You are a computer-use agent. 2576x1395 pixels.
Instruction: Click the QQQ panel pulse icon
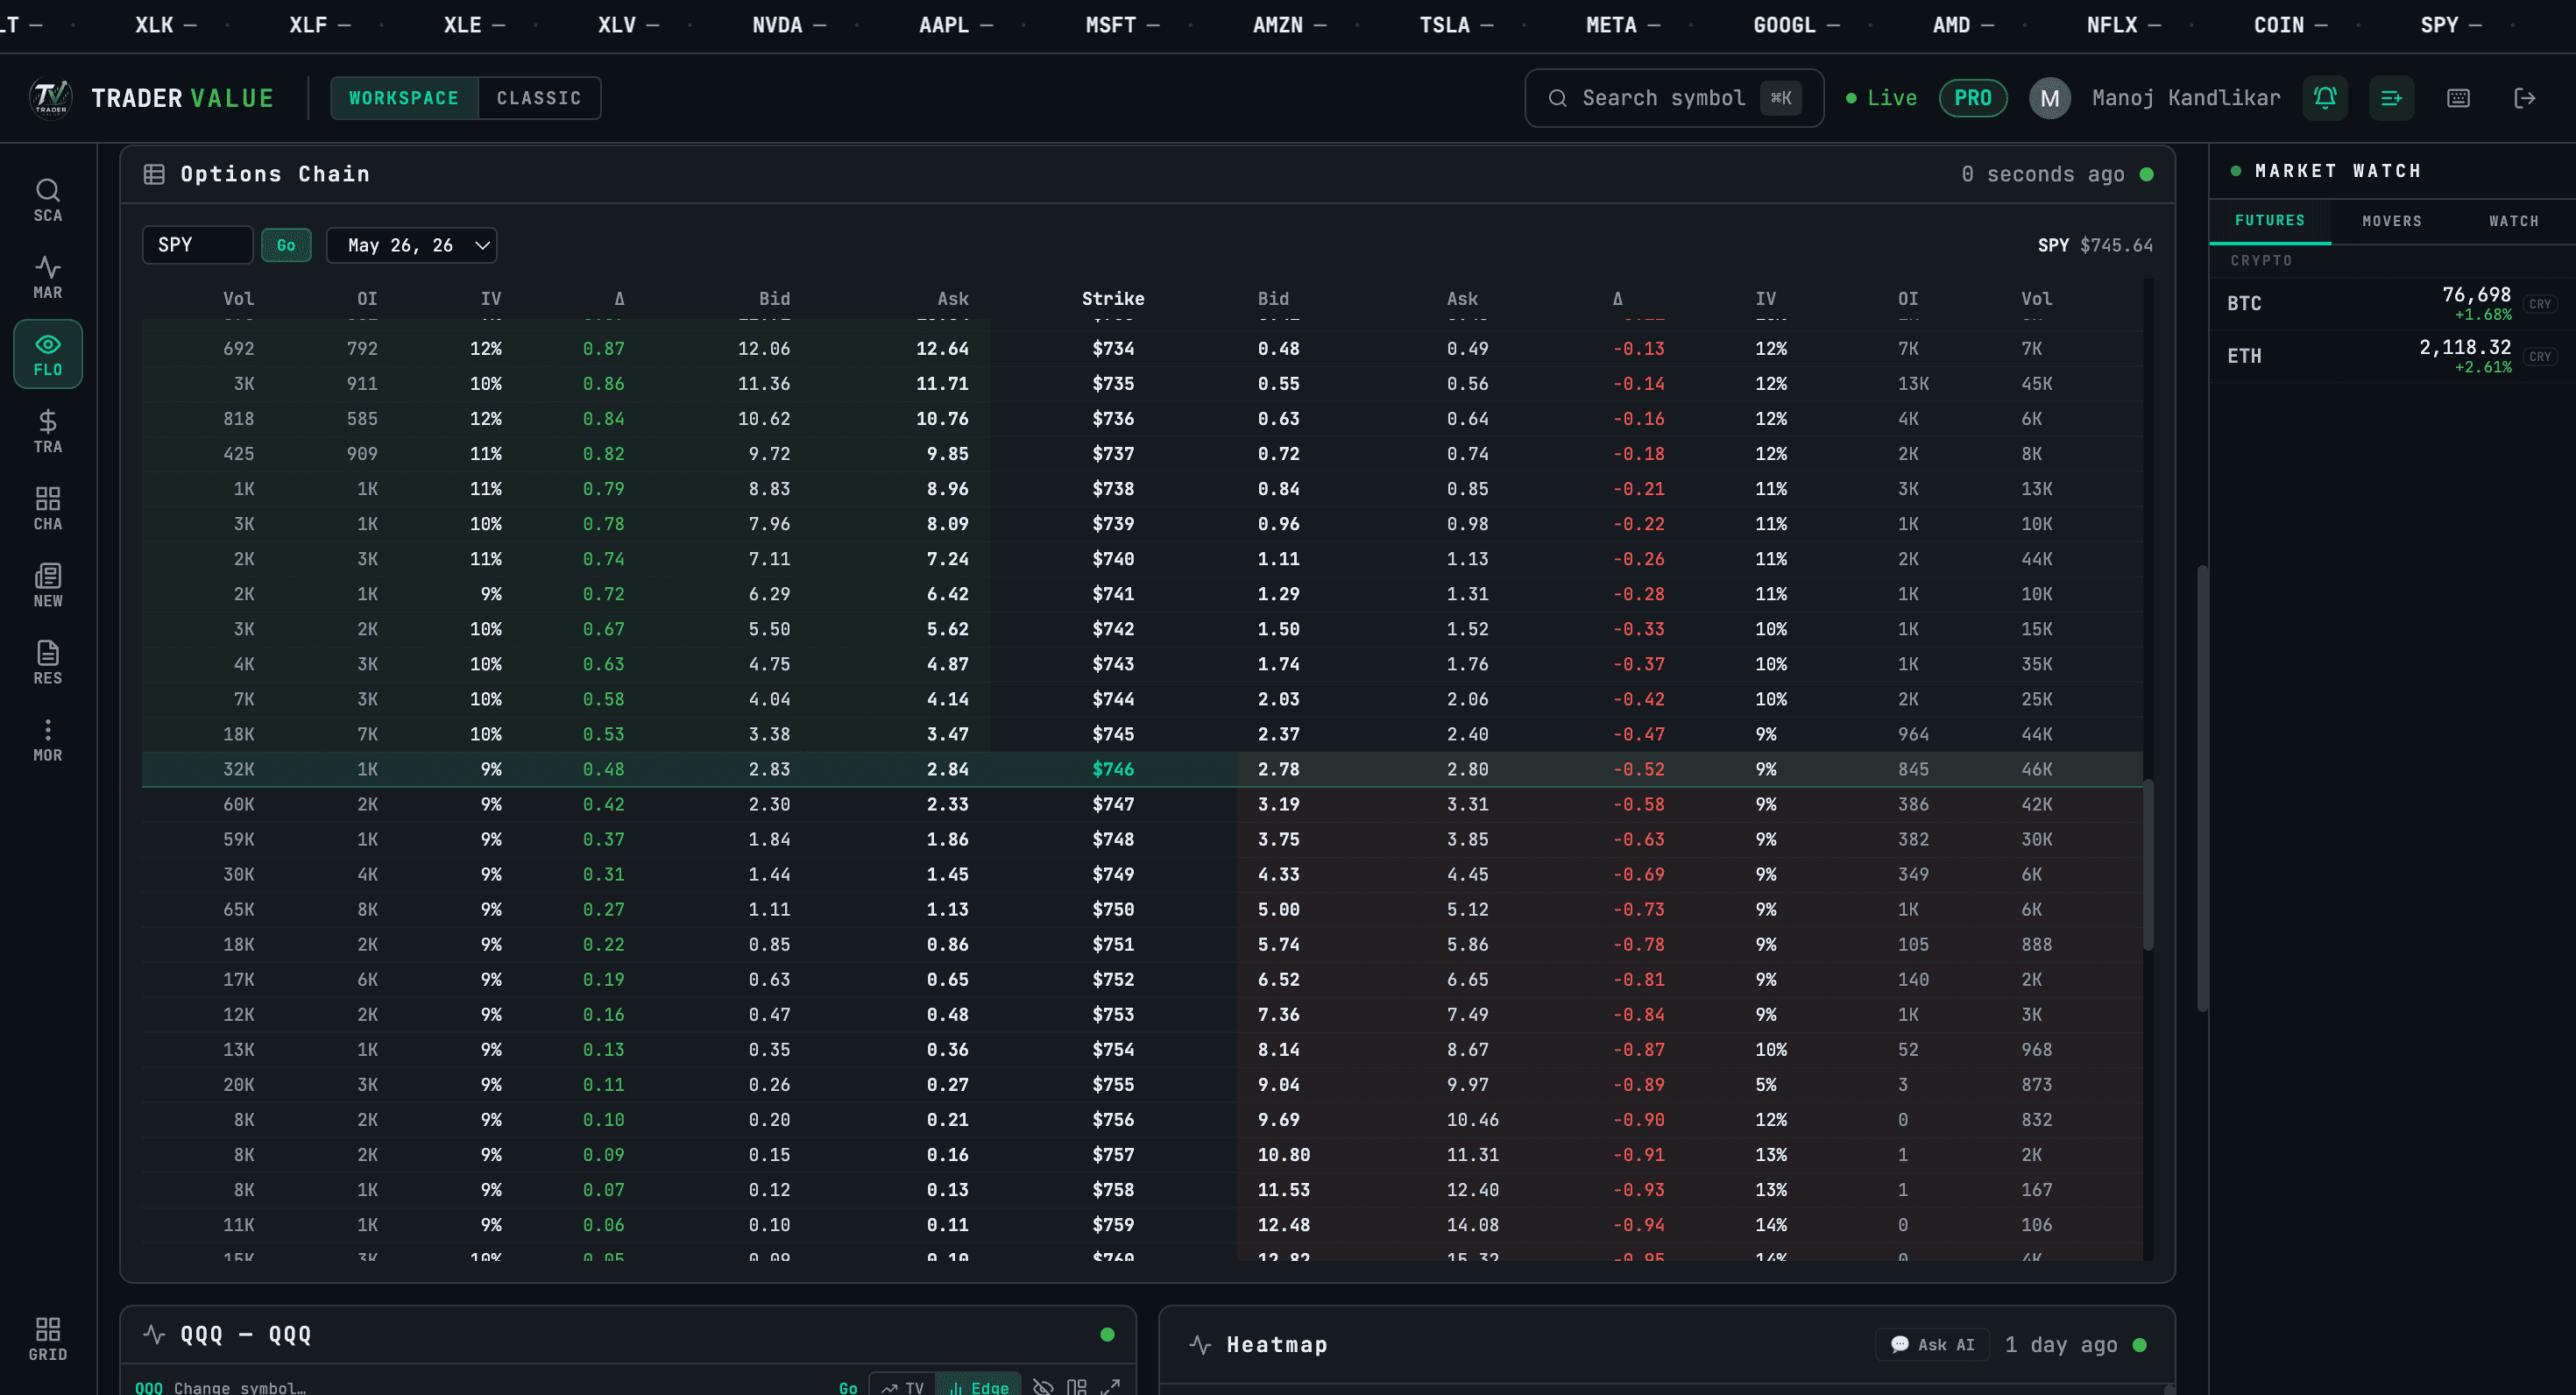pyautogui.click(x=154, y=1334)
